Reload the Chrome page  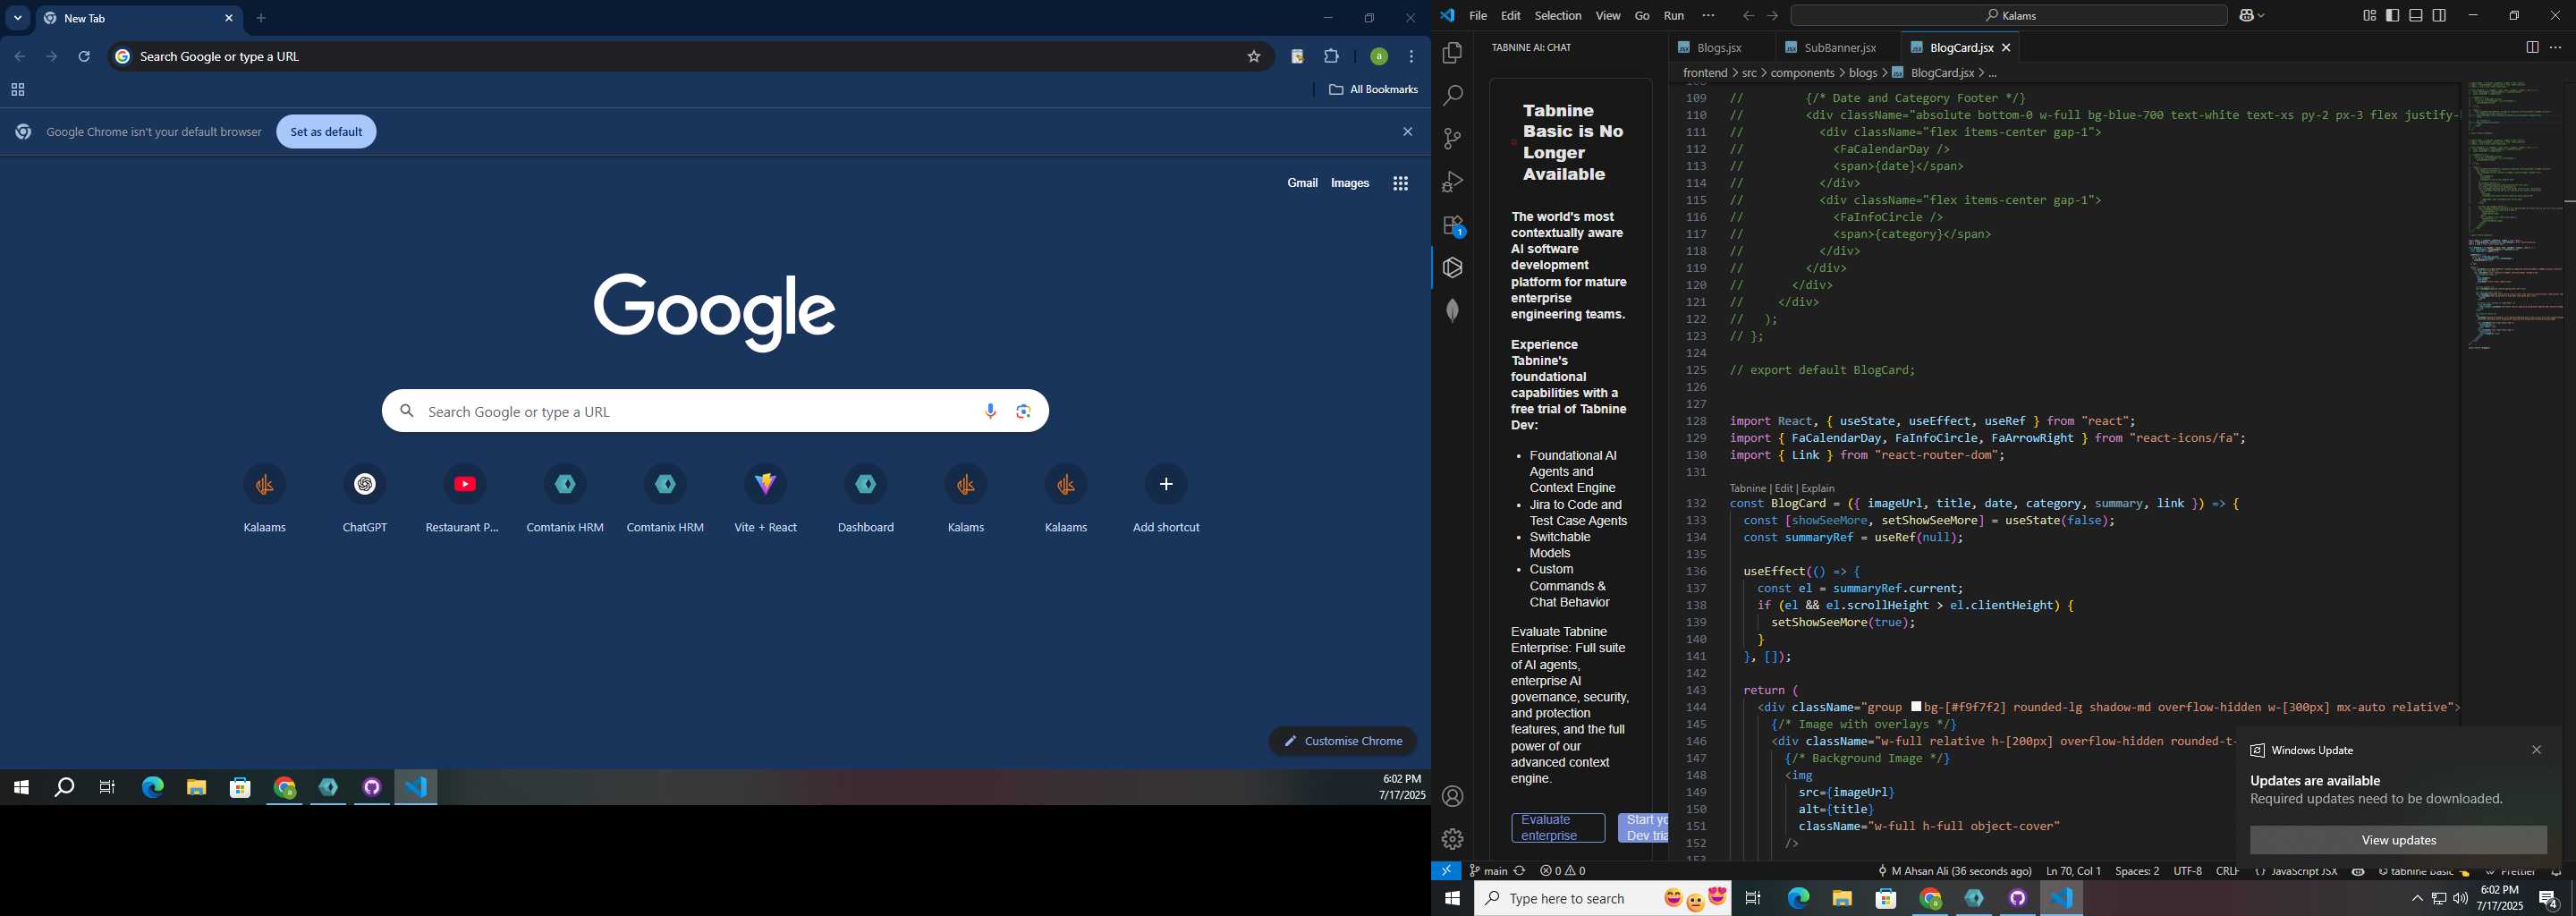[x=85, y=57]
